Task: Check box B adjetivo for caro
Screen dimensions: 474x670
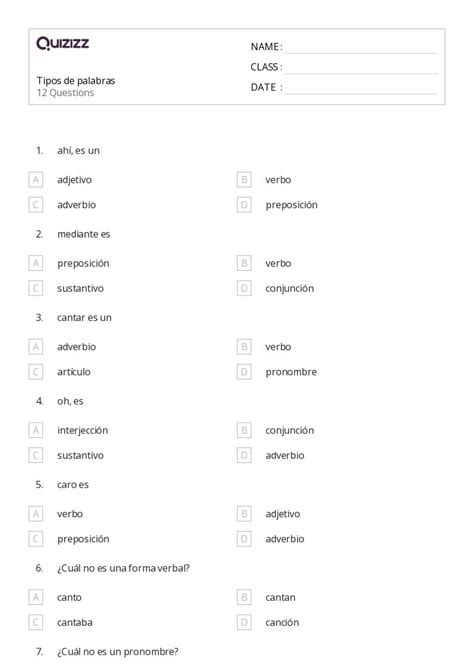Action: pos(244,514)
